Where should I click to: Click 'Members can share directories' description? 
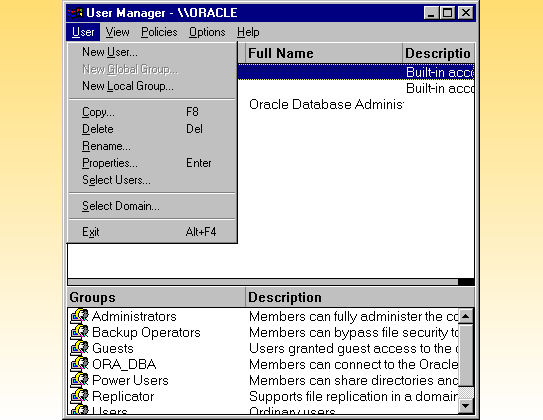[x=354, y=380]
